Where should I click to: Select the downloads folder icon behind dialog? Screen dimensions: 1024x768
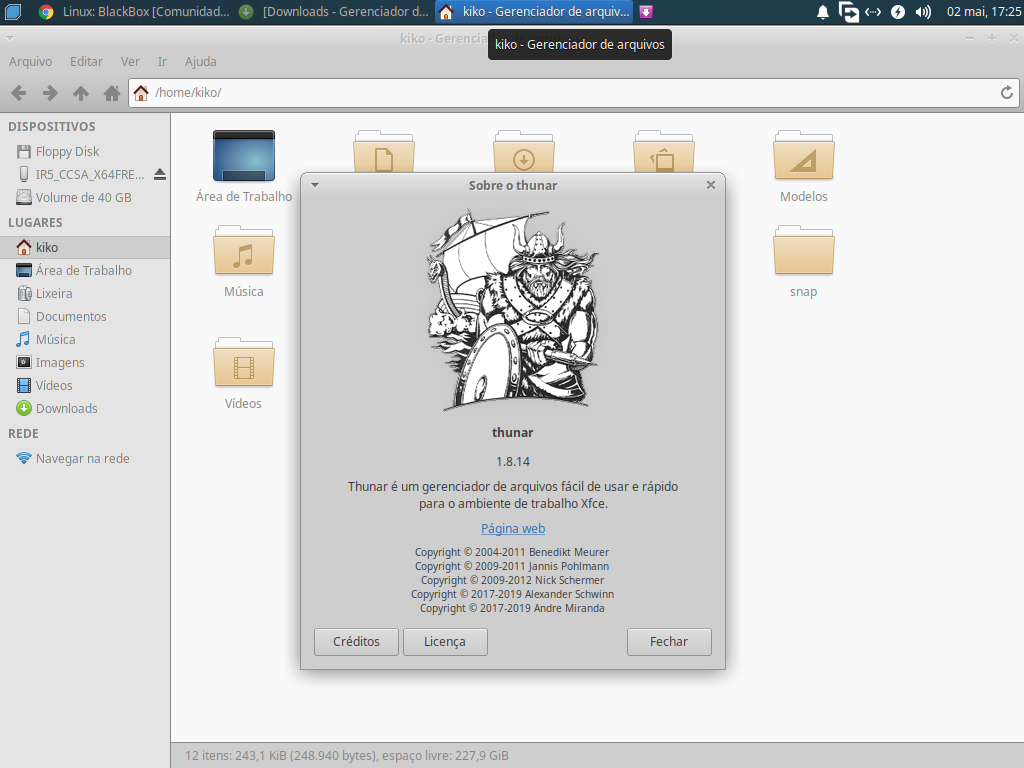point(524,152)
